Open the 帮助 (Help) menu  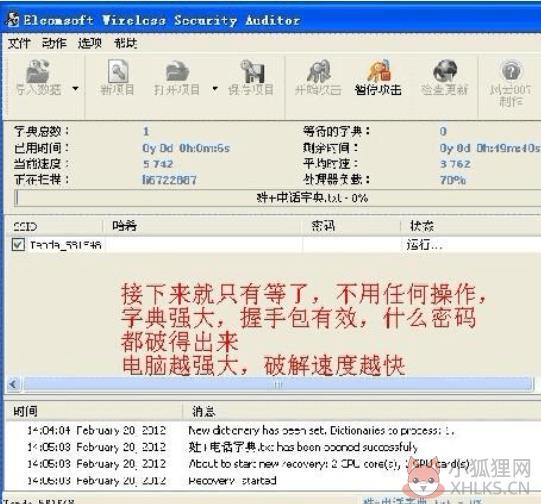126,43
